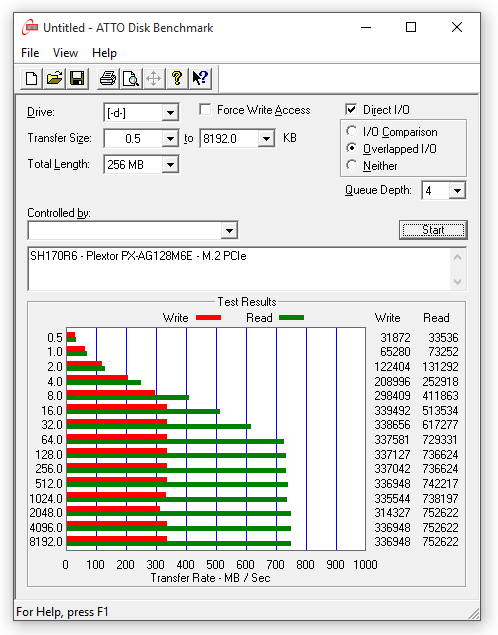Viewport: 498px width, 635px height.
Task: Open a benchmark file via folder icon
Action: [54, 78]
